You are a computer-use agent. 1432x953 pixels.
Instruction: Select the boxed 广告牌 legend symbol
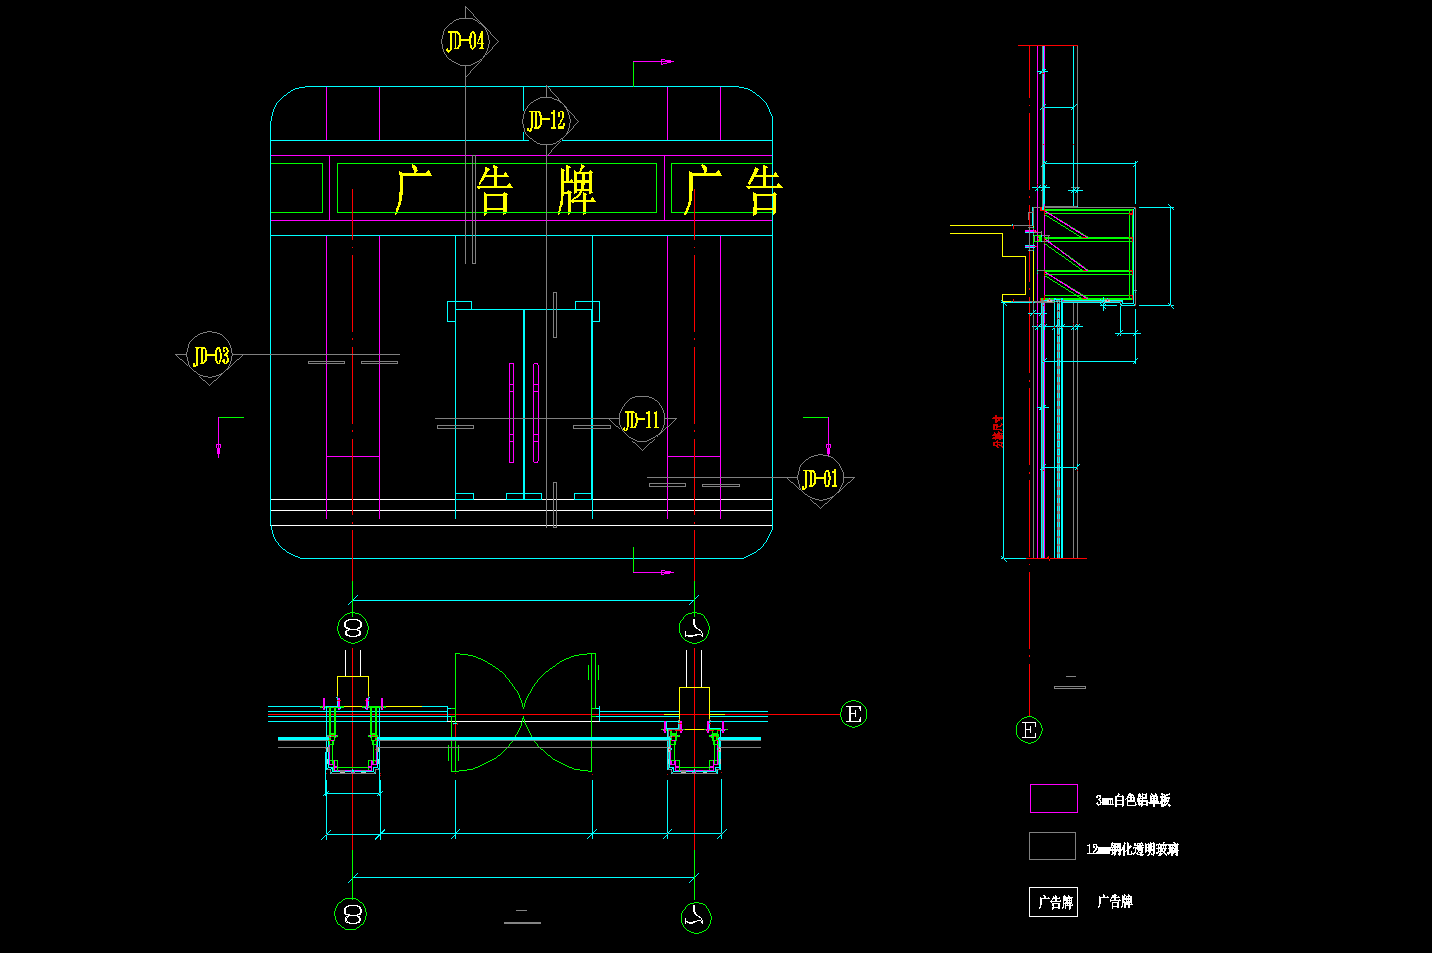coord(1053,902)
